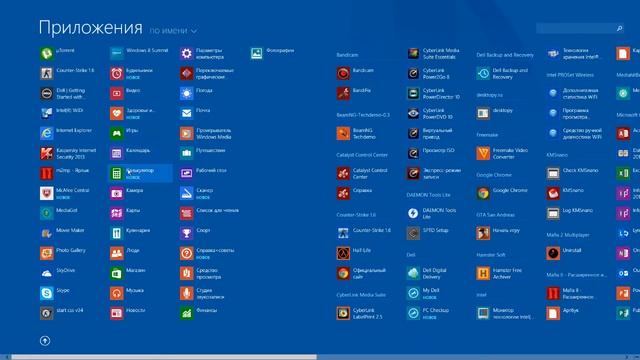Open the Магазин (Store) app
This screenshot has width=640, height=360.
pos(128,273)
